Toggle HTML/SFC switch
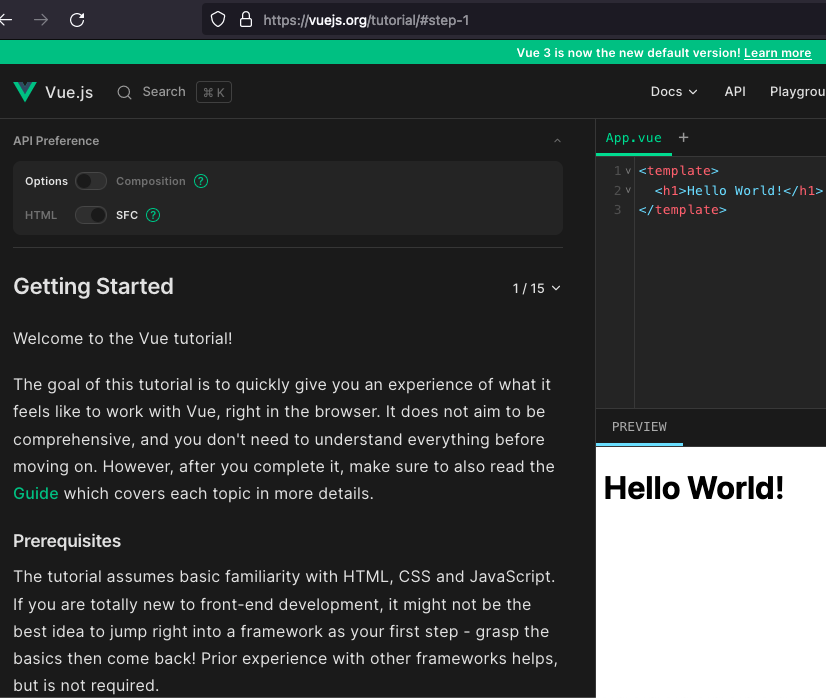The height and width of the screenshot is (698, 826). [91, 215]
